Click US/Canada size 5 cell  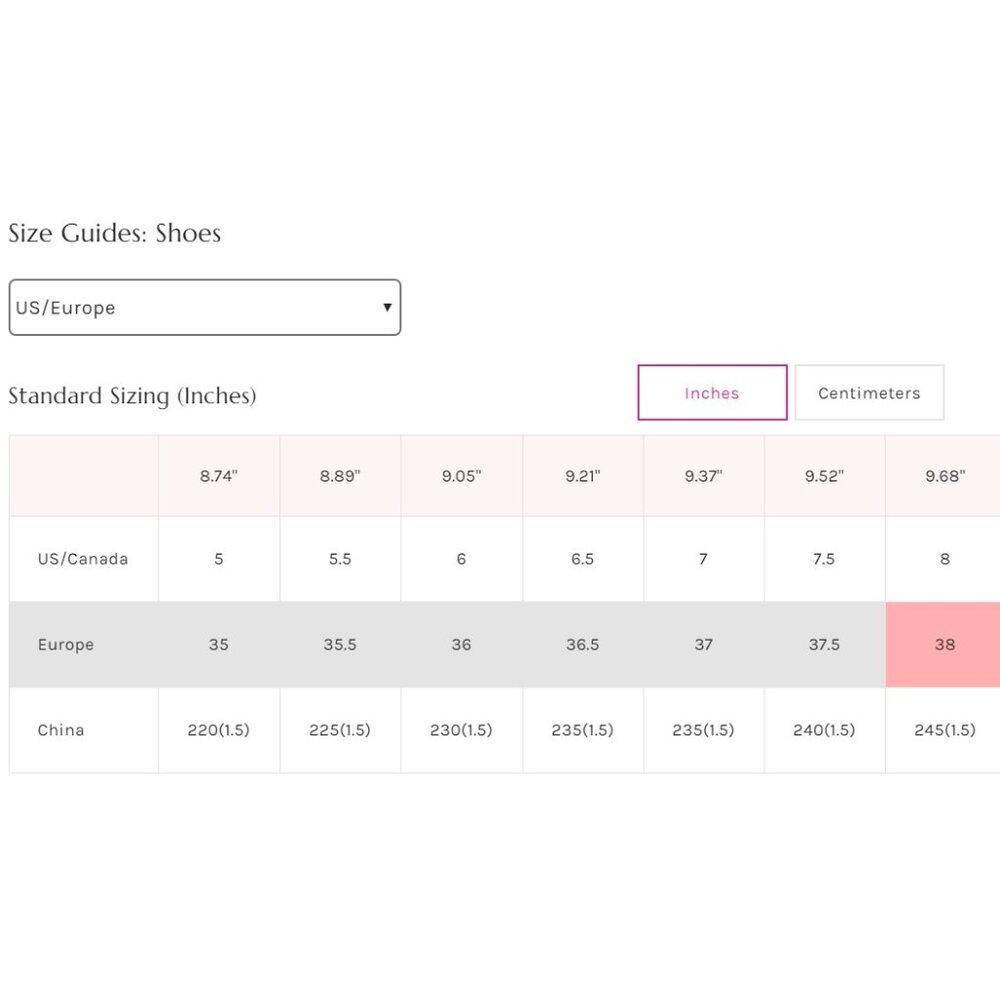tap(219, 559)
